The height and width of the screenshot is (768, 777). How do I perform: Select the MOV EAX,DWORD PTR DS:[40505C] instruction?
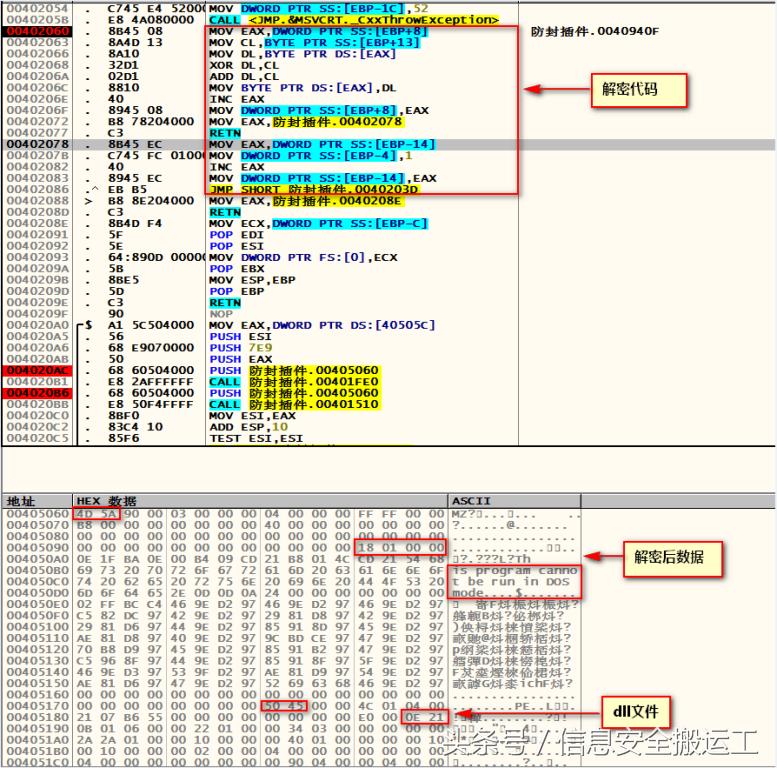click(x=322, y=326)
